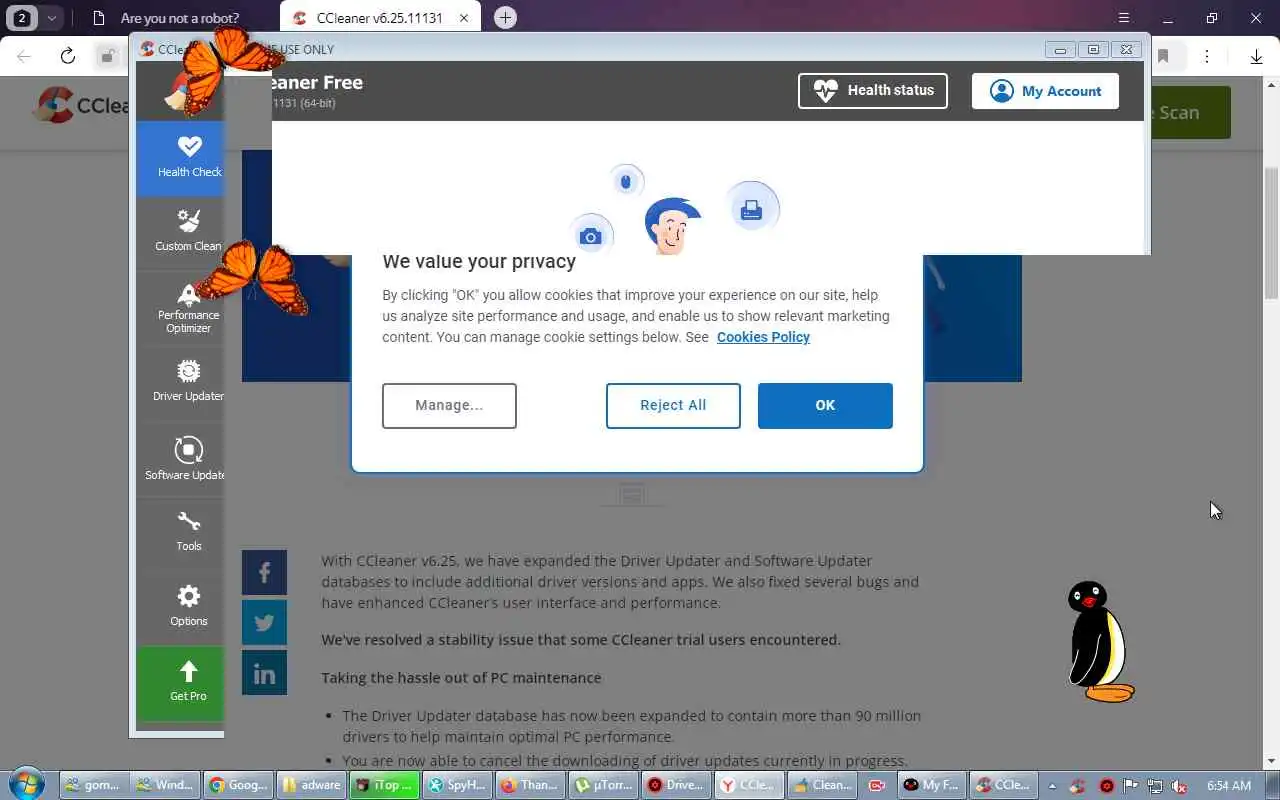Click the mouse icon in Health Check illustration
The height and width of the screenshot is (800, 1280).
(x=627, y=181)
